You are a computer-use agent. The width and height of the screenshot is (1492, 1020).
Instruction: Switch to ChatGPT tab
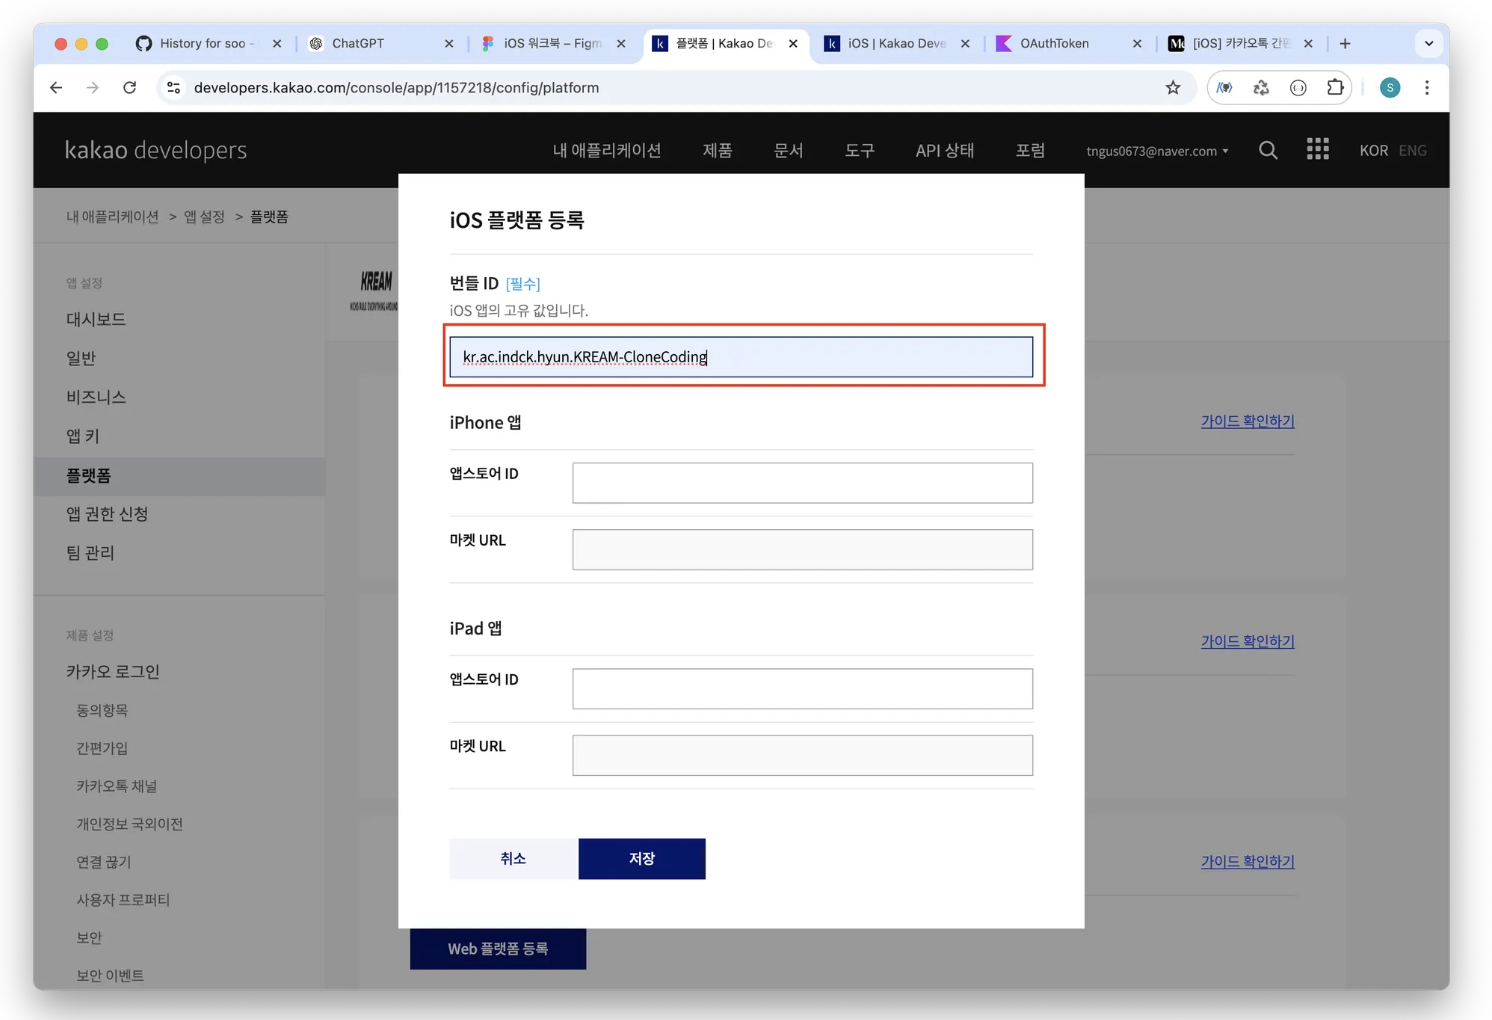click(x=381, y=43)
